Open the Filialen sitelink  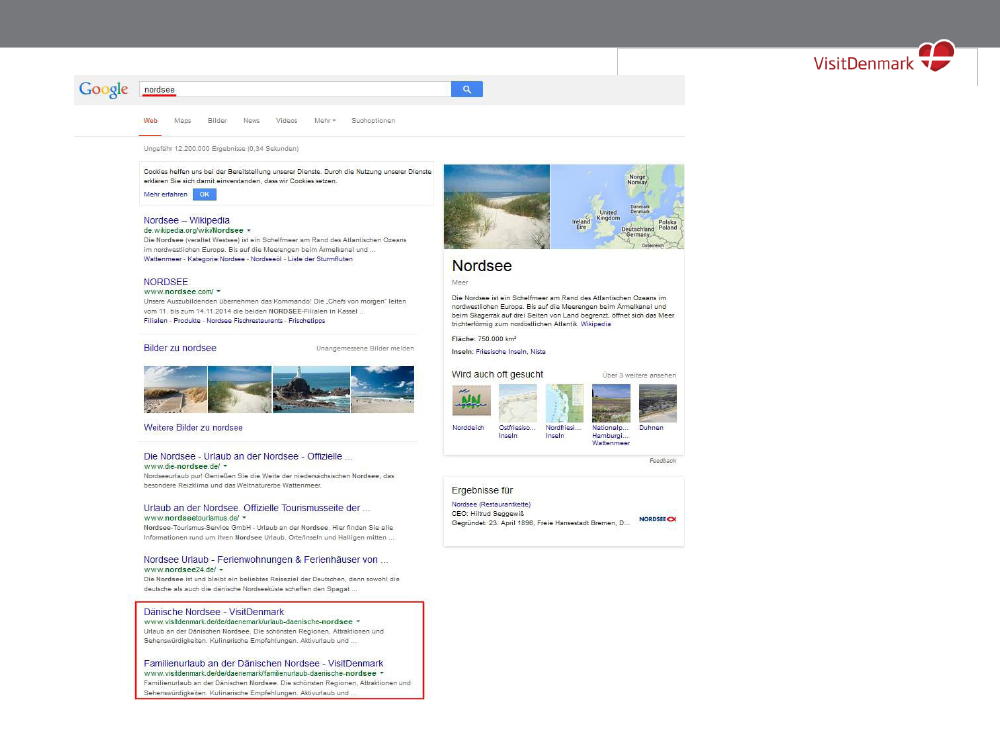click(156, 321)
